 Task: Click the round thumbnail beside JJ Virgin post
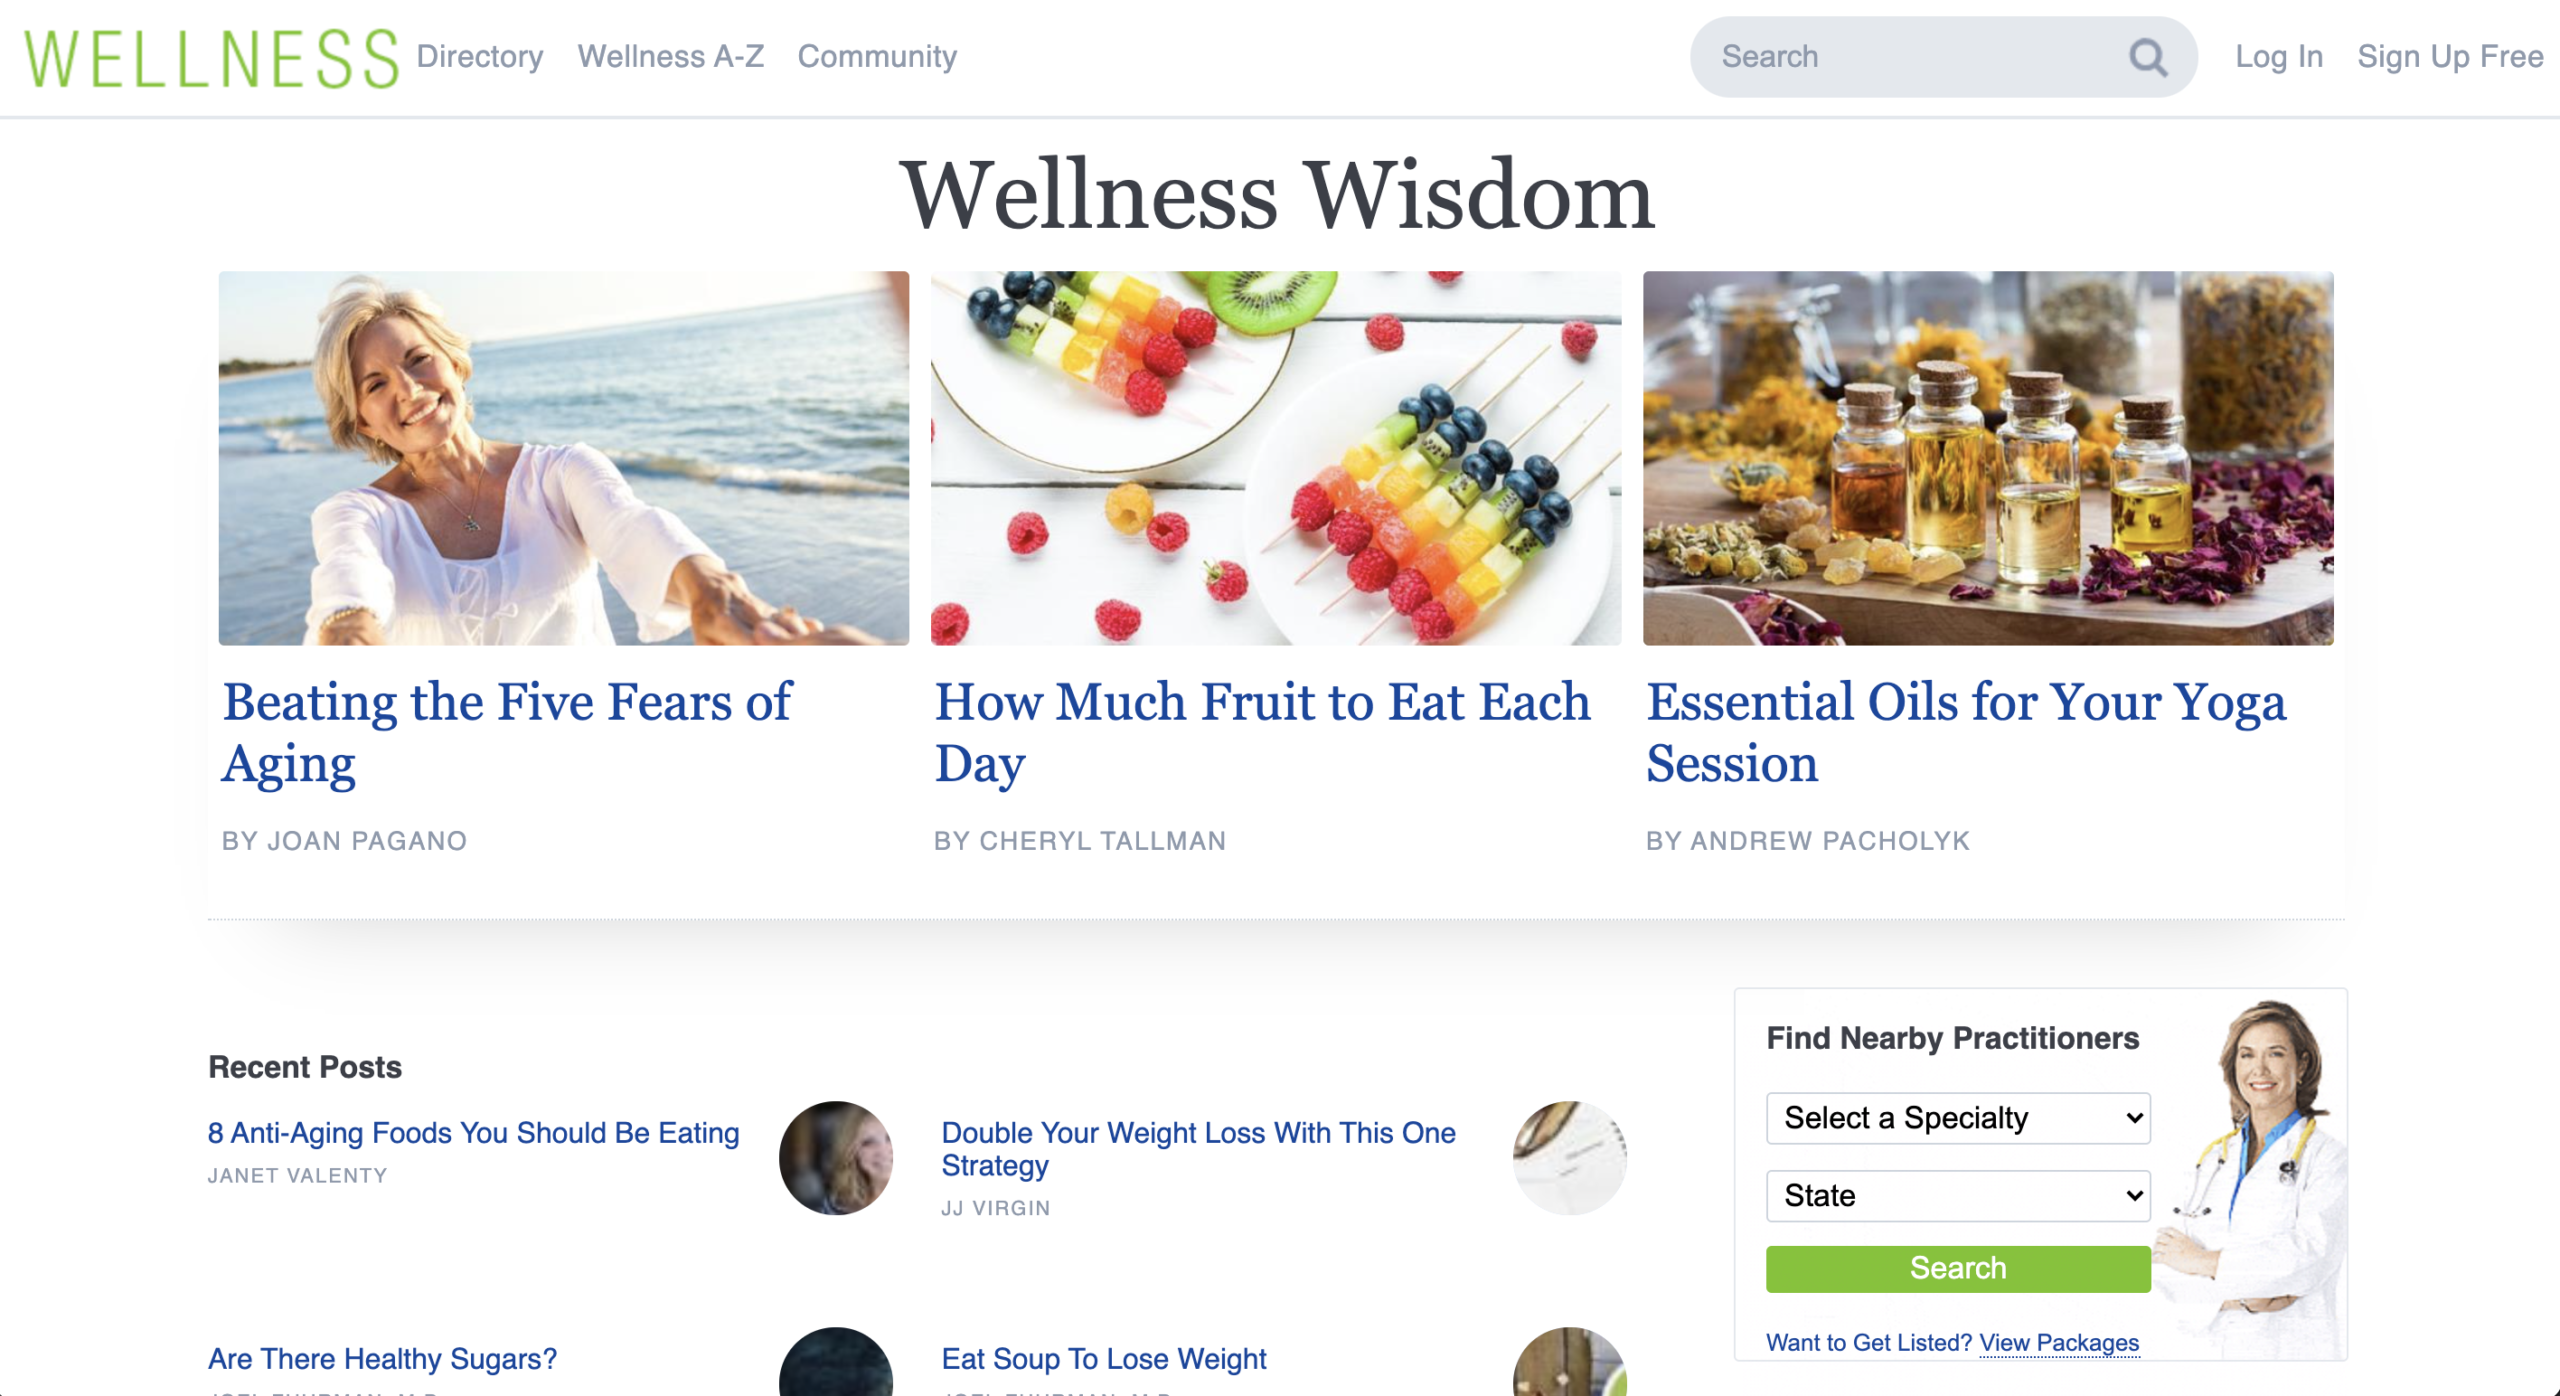tap(1570, 1158)
